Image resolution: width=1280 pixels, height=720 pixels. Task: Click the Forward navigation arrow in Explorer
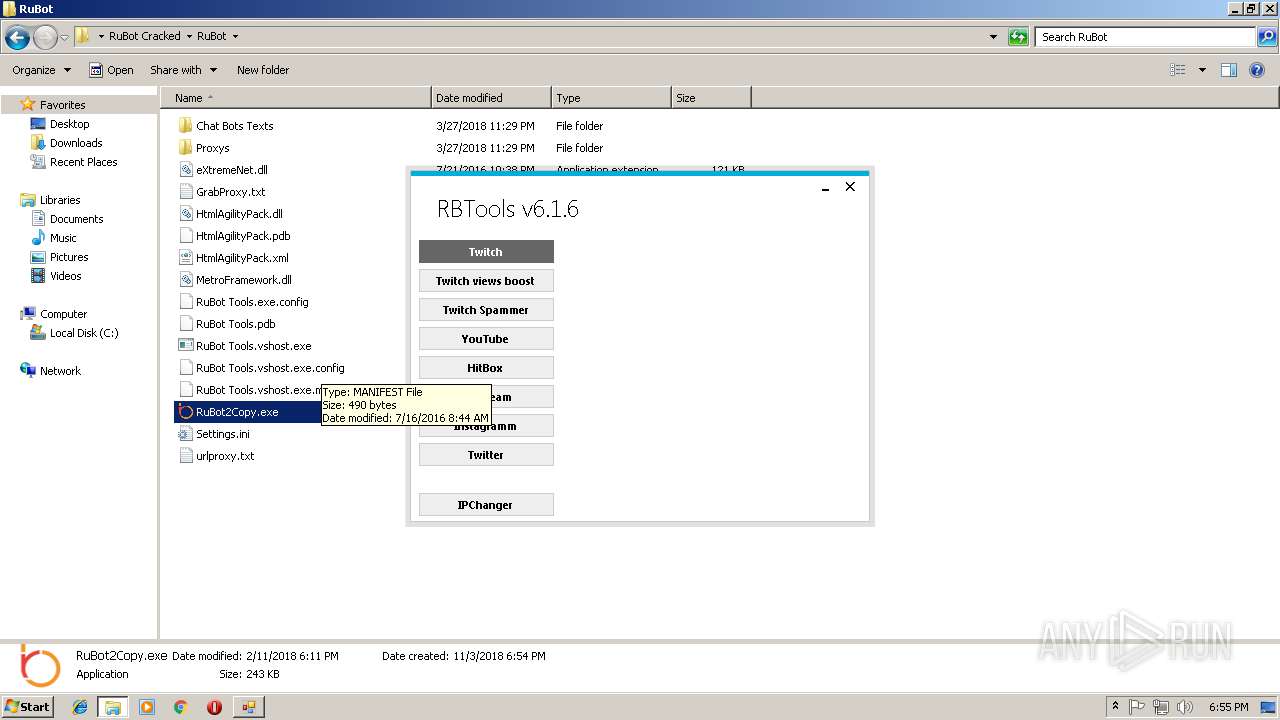45,38
